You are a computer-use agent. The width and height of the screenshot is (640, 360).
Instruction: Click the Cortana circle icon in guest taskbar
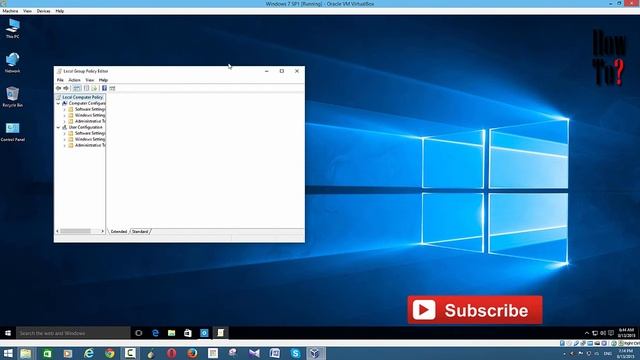coord(139,333)
